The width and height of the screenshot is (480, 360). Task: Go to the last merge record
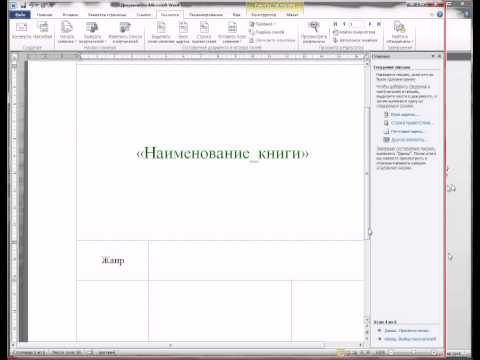coord(379,24)
